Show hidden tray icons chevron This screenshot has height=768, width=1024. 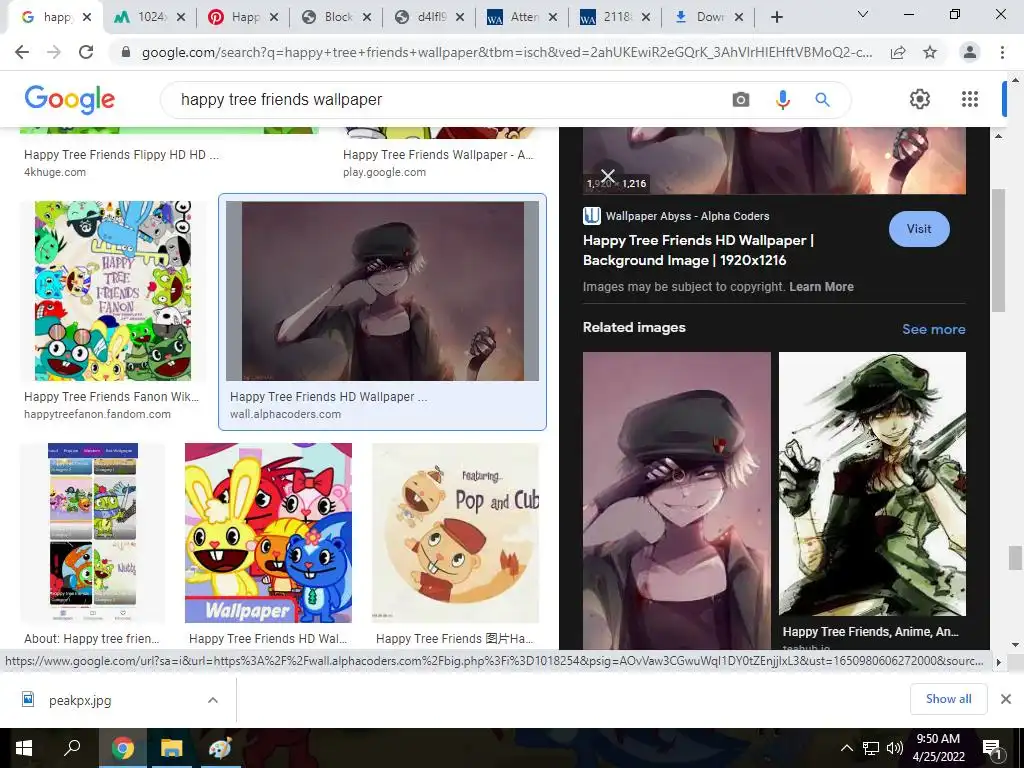tap(846, 748)
